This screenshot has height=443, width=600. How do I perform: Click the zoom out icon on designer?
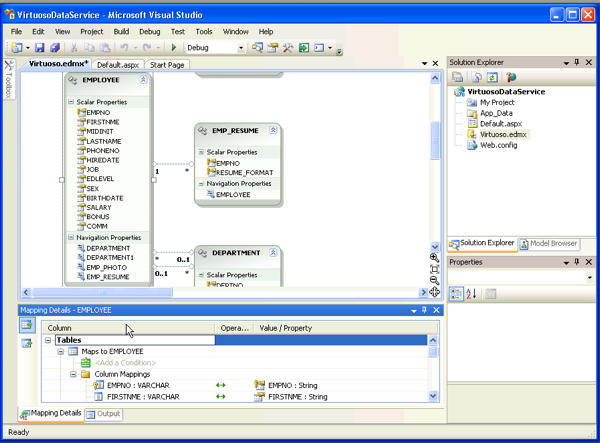tap(435, 282)
